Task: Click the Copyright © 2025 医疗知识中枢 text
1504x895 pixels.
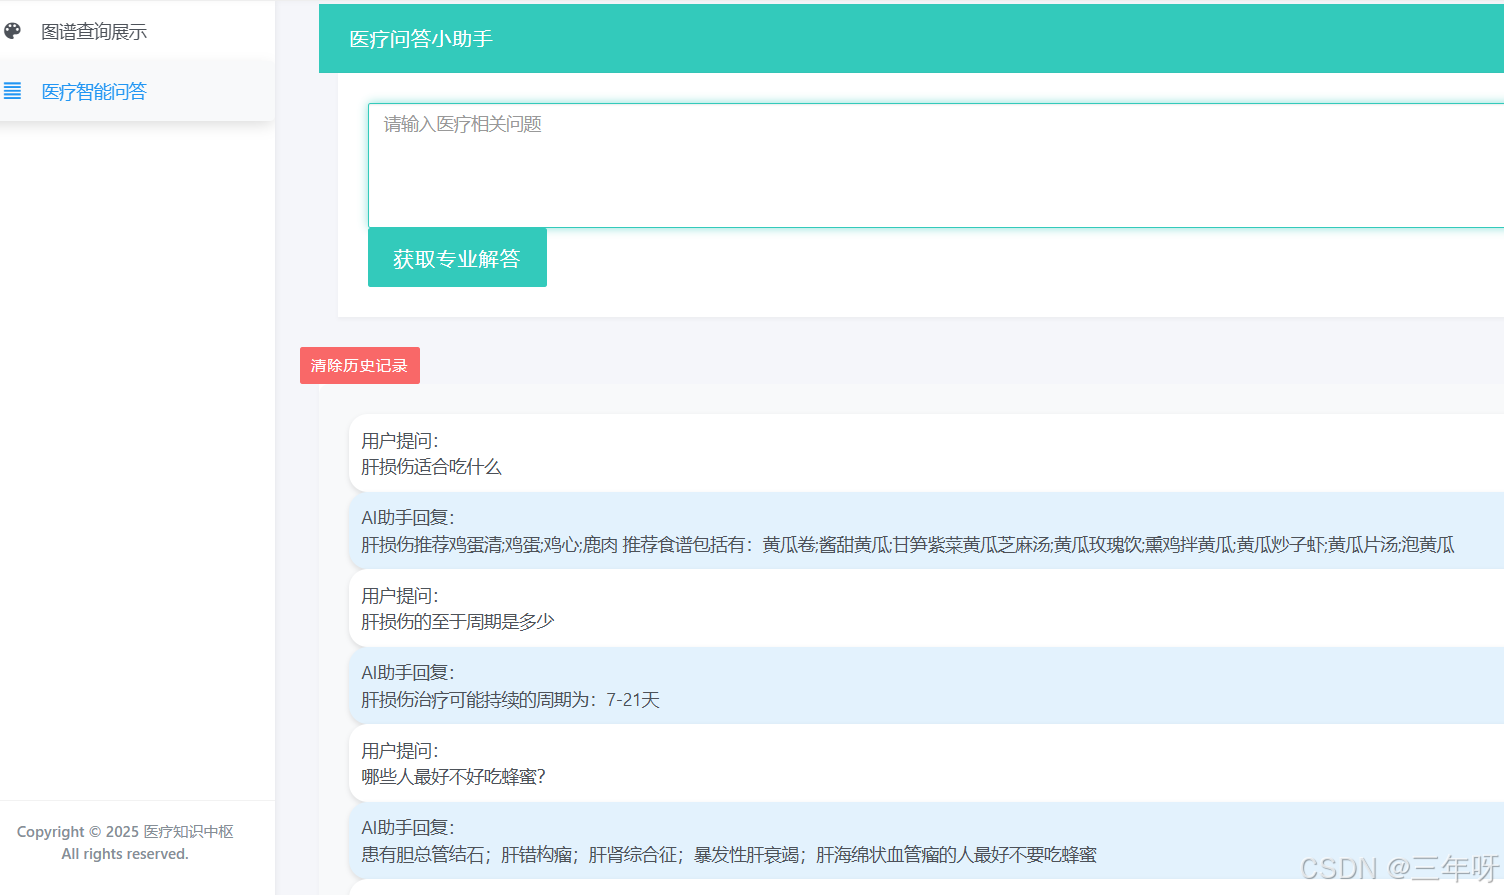Action: pyautogui.click(x=125, y=832)
